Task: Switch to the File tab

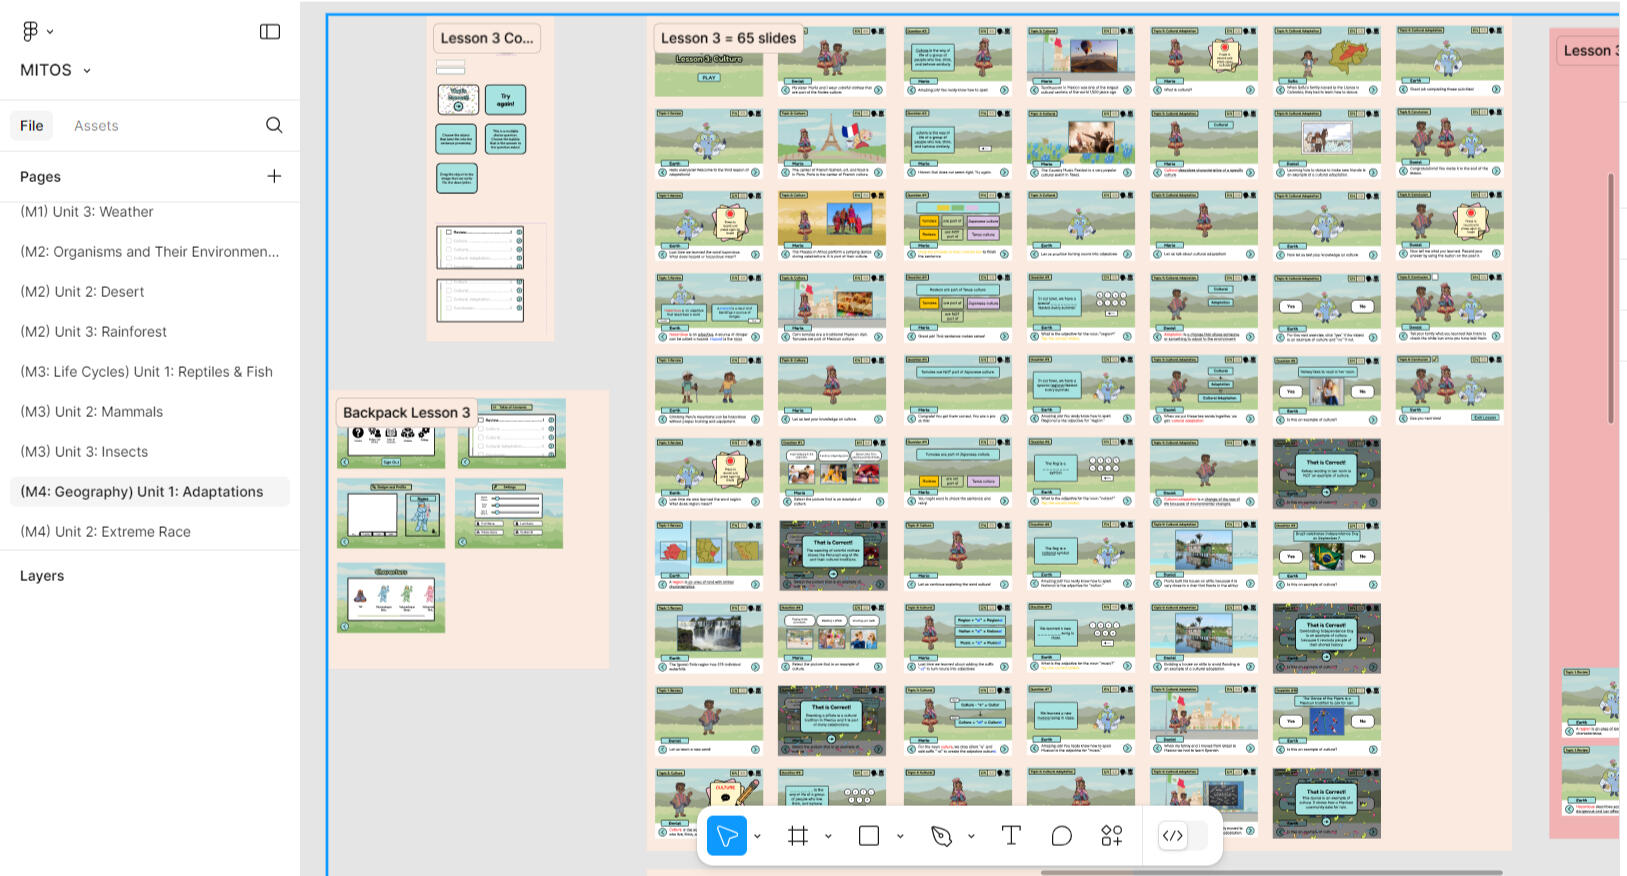Action: click(32, 126)
